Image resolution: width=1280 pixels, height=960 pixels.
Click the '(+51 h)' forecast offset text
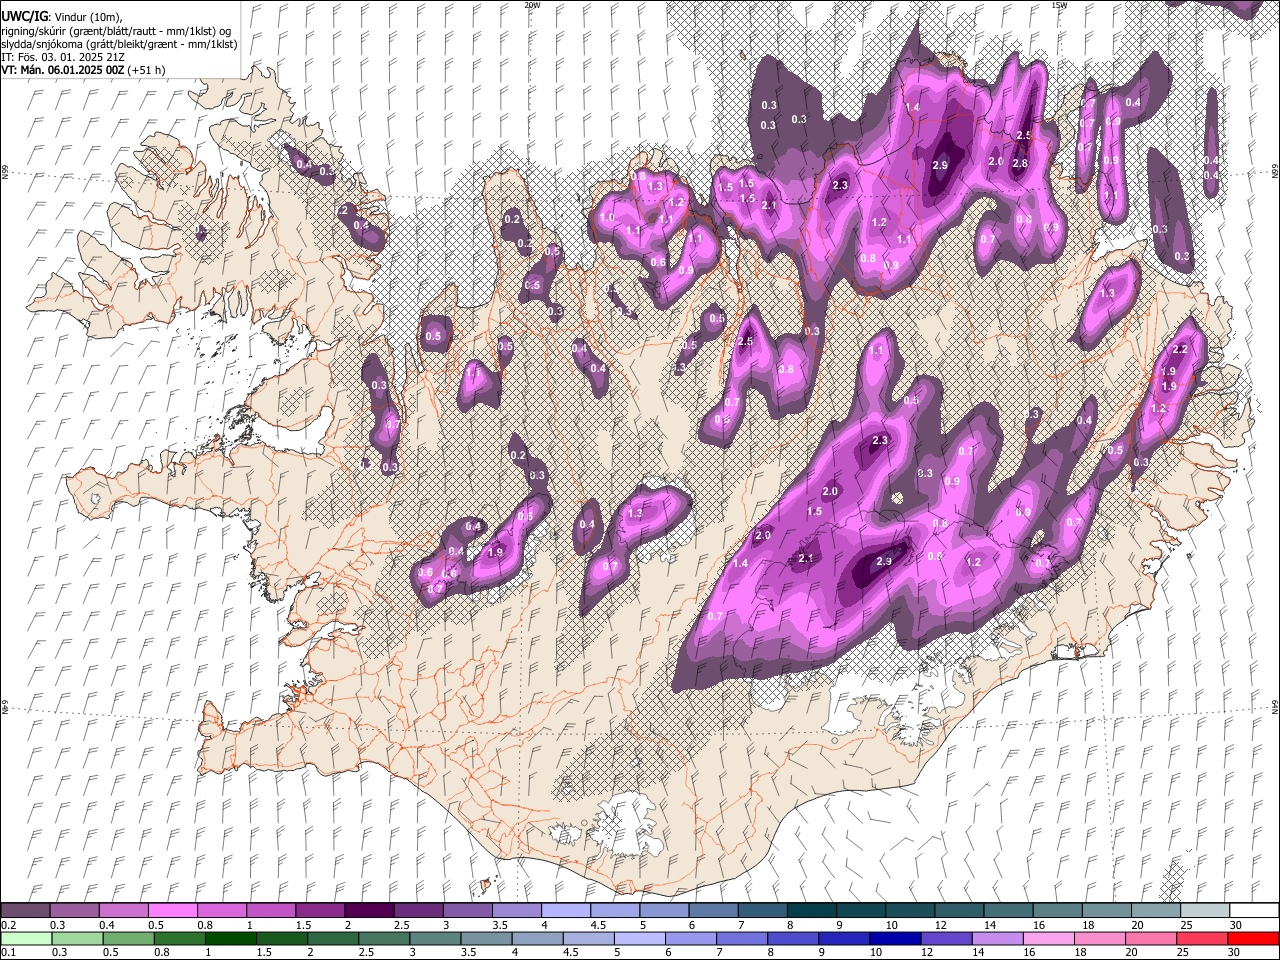[x=147, y=70]
